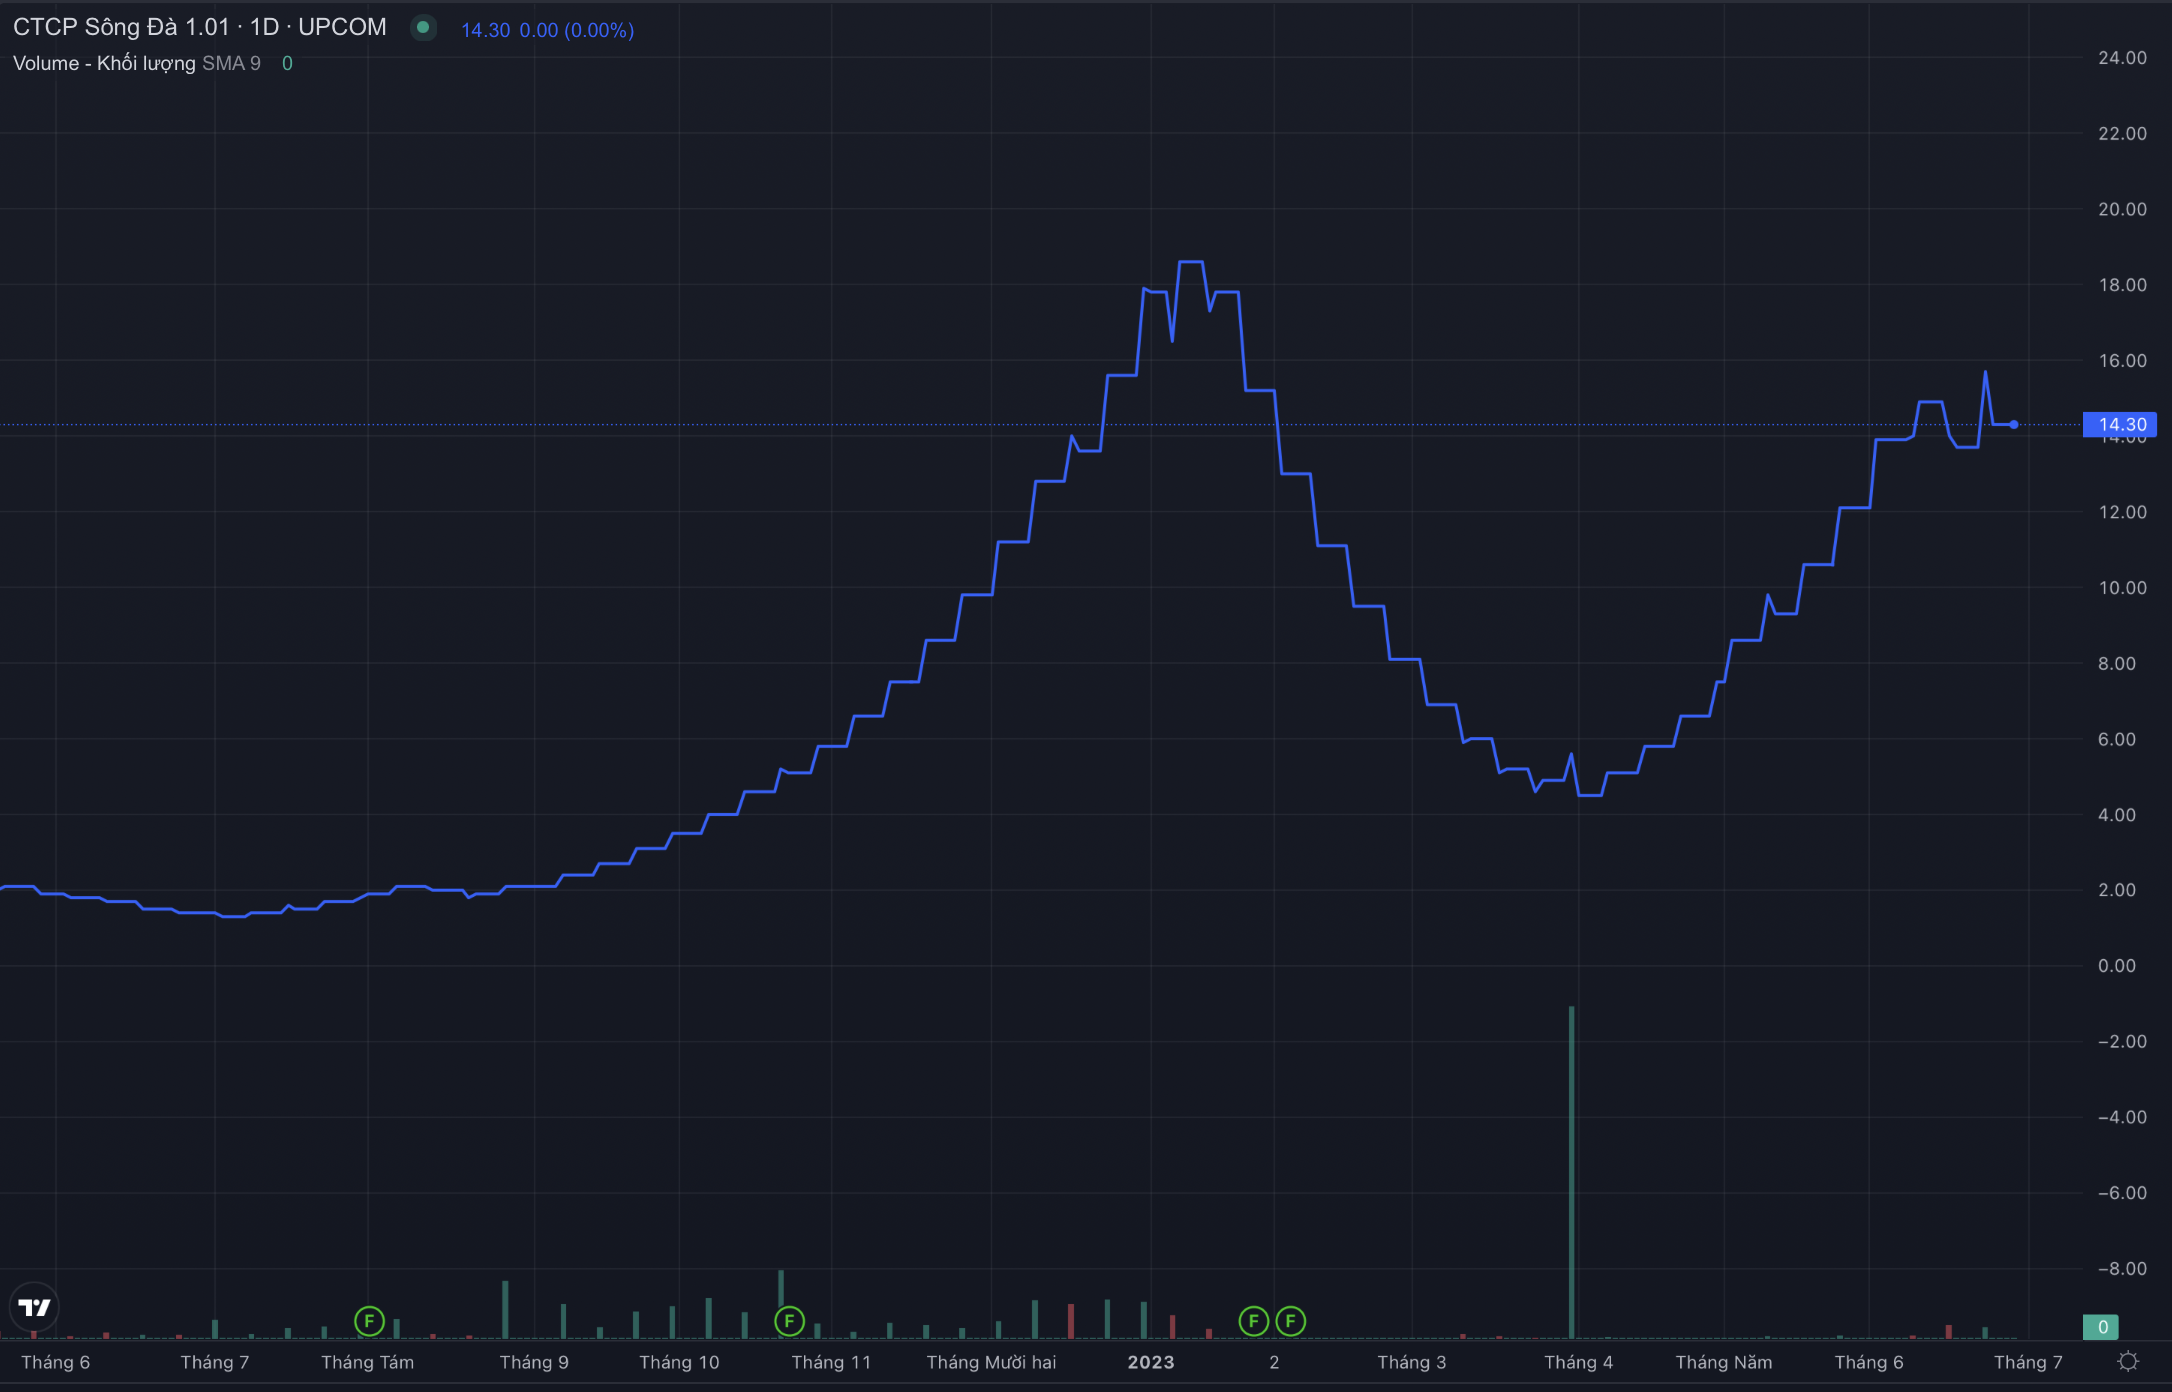The width and height of the screenshot is (2172, 1392).
Task: Click the Tháng Mười hai axis label
Action: tap(991, 1362)
